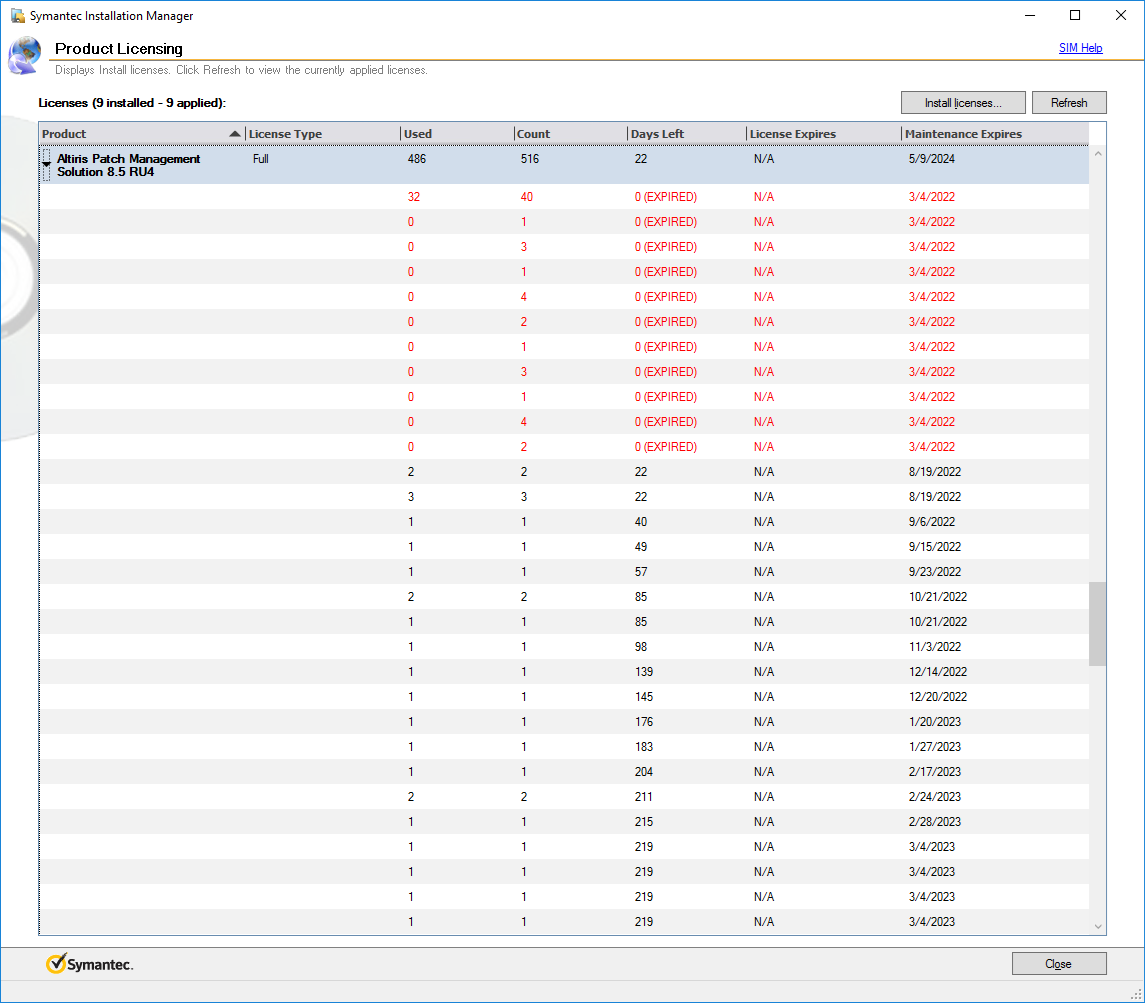Click the Count value 516
The width and height of the screenshot is (1145, 1003).
point(530,159)
